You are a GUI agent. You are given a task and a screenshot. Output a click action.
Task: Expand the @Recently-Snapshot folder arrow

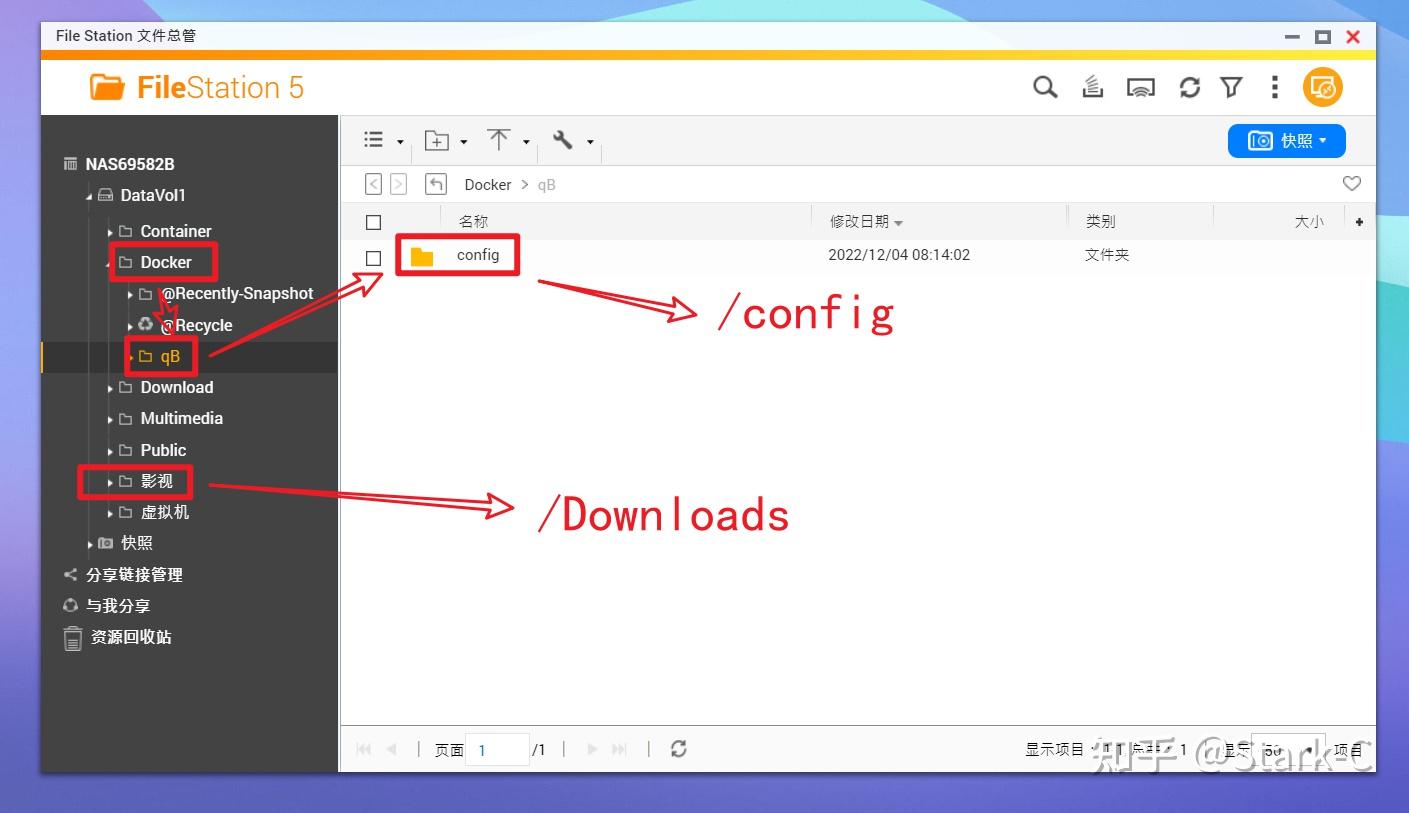point(130,295)
